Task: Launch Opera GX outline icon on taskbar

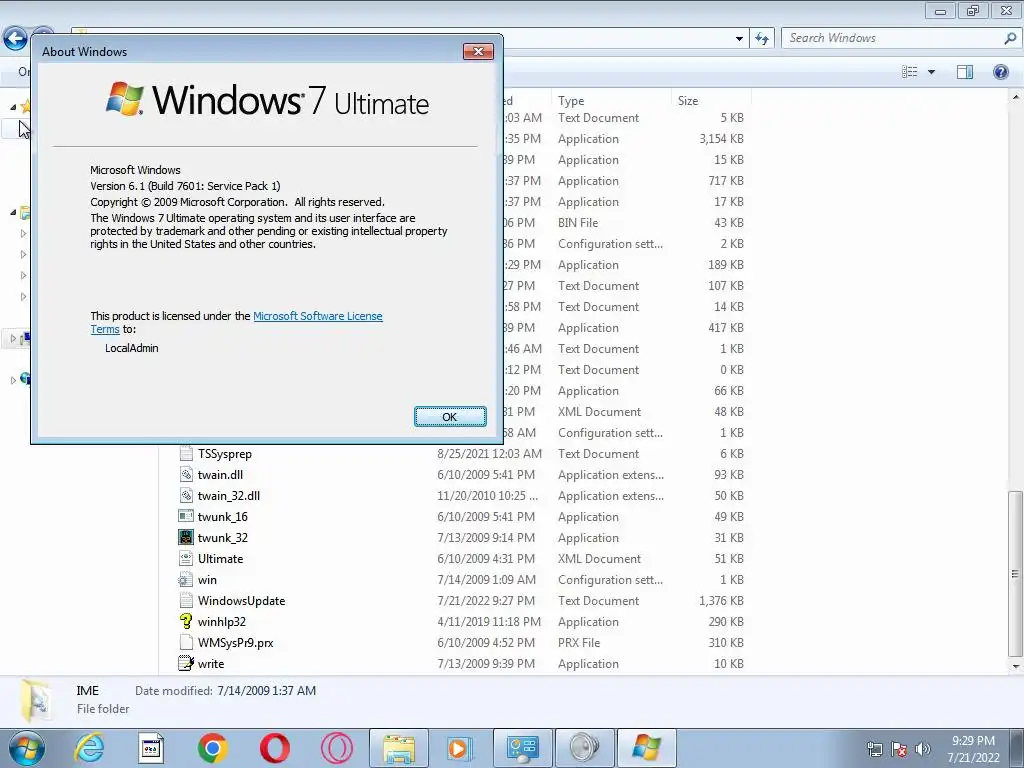Action: [x=336, y=748]
